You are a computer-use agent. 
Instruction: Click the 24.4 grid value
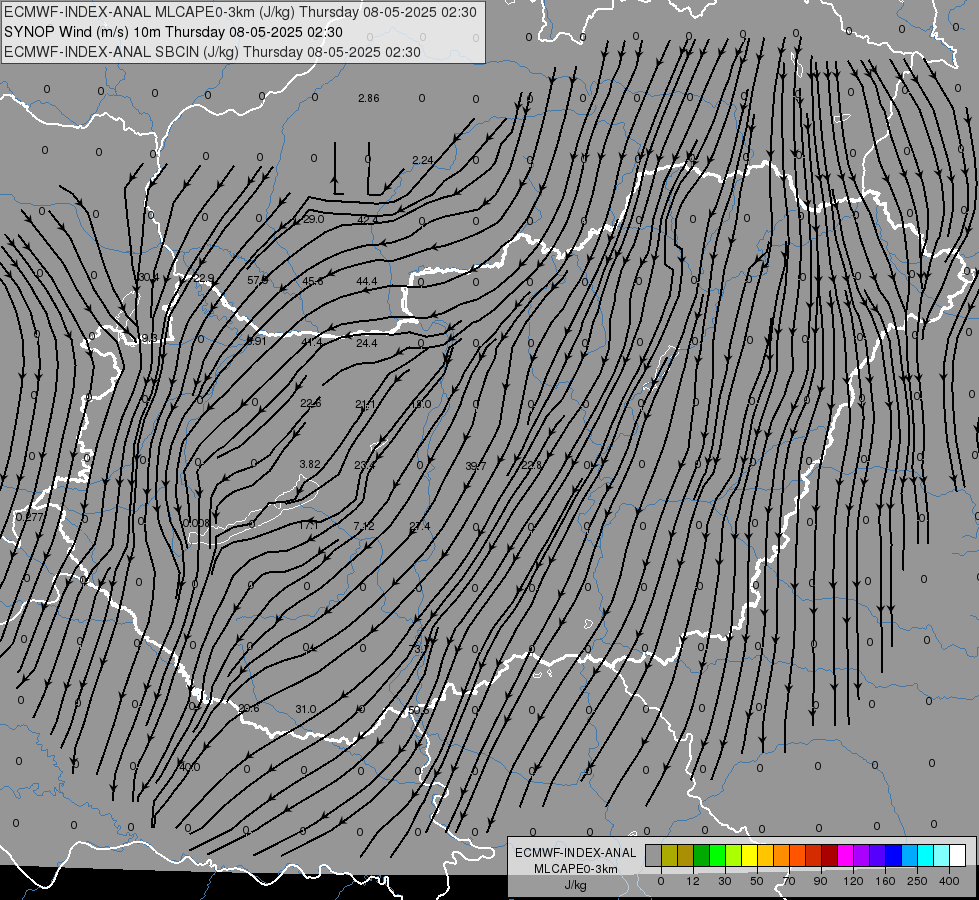[x=367, y=343]
